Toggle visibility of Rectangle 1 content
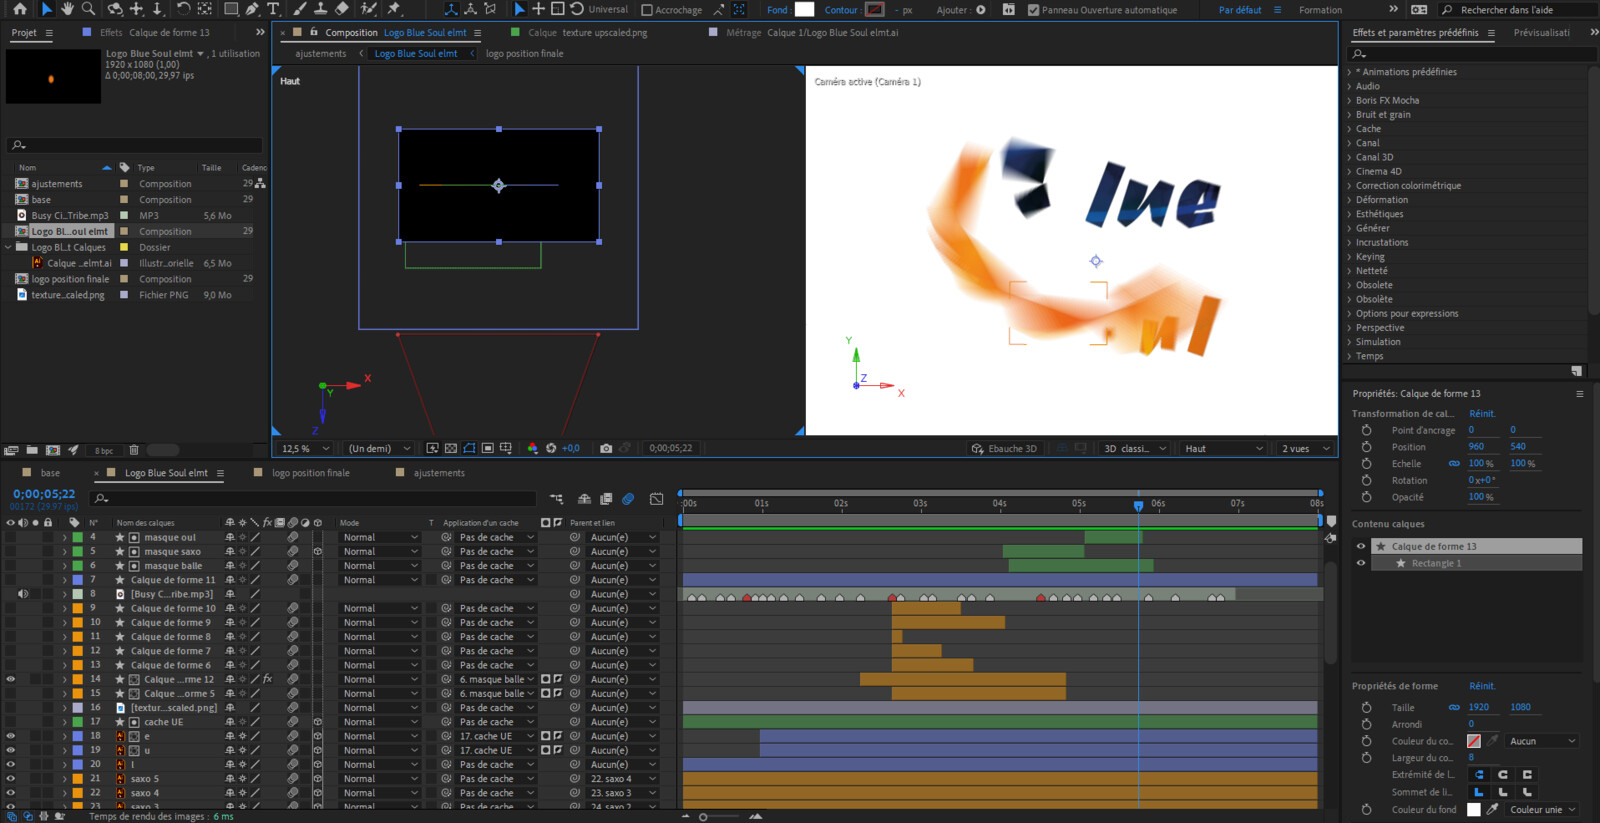The height and width of the screenshot is (823, 1600). 1360,563
